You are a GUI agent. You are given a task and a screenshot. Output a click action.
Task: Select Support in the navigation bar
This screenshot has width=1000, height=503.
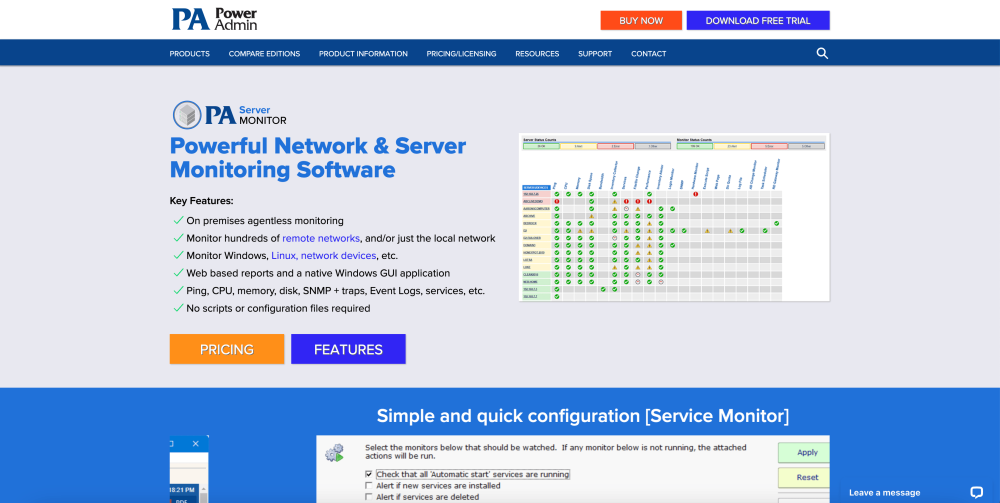click(595, 54)
